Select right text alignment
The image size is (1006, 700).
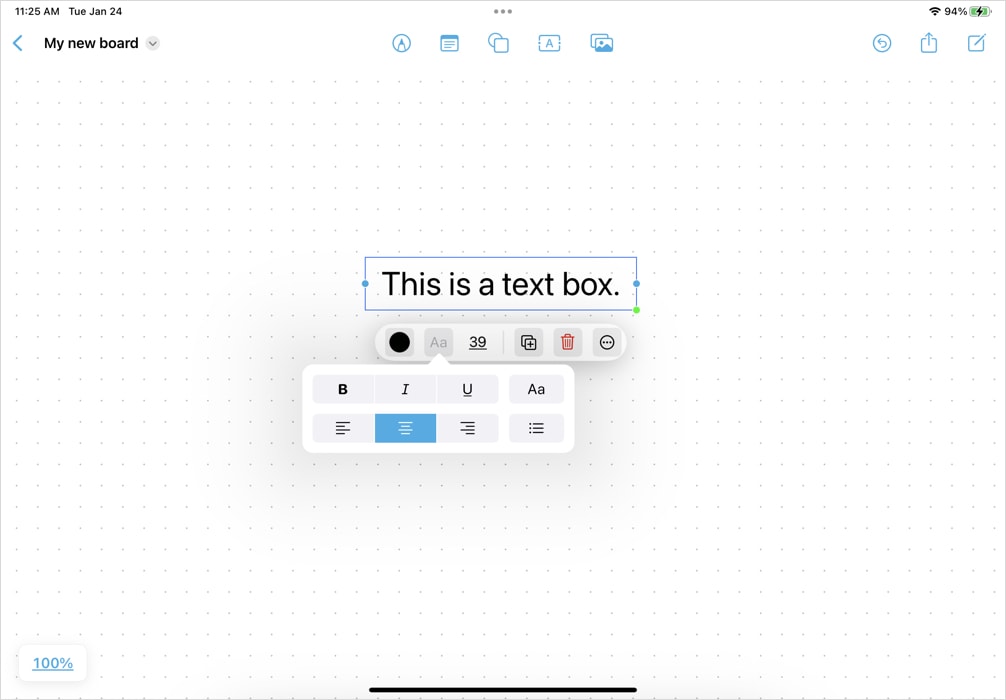point(467,428)
